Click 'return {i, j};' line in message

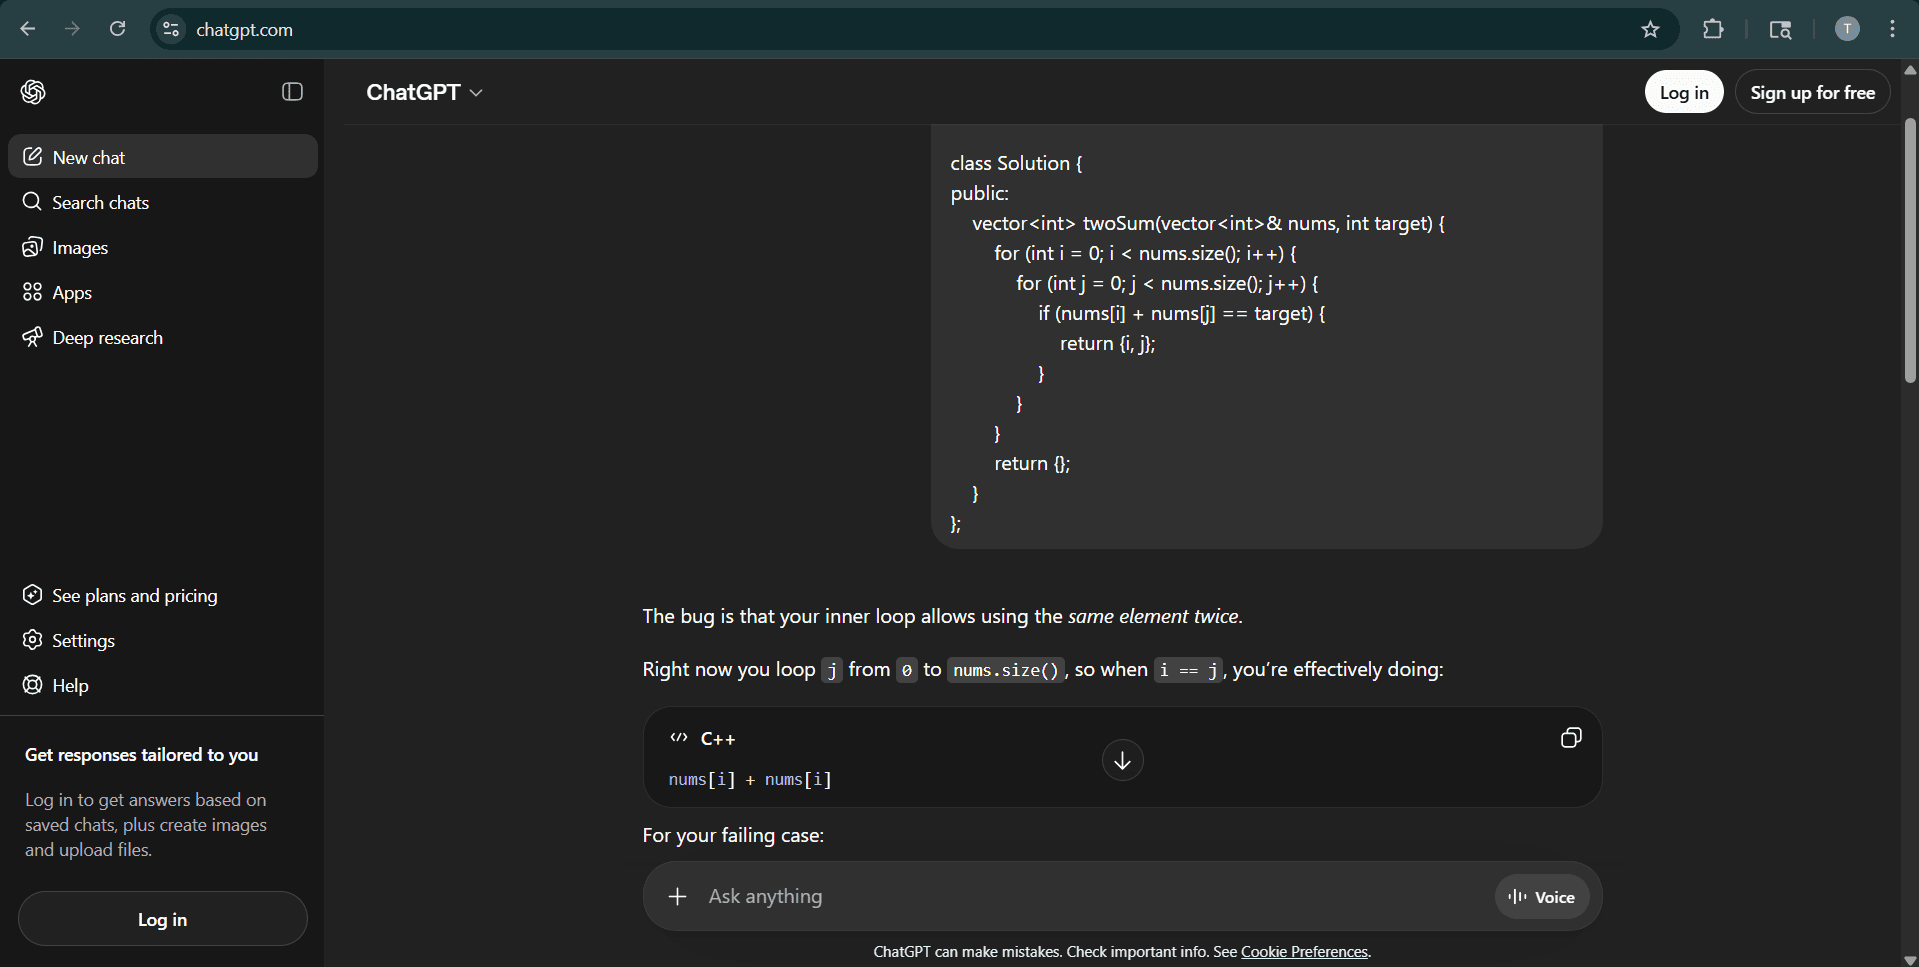pyautogui.click(x=1107, y=343)
